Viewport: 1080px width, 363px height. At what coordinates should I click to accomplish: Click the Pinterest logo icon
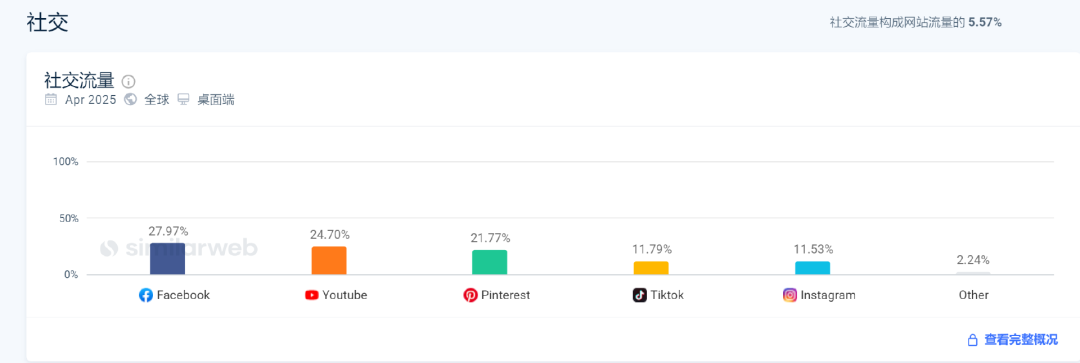click(x=470, y=295)
